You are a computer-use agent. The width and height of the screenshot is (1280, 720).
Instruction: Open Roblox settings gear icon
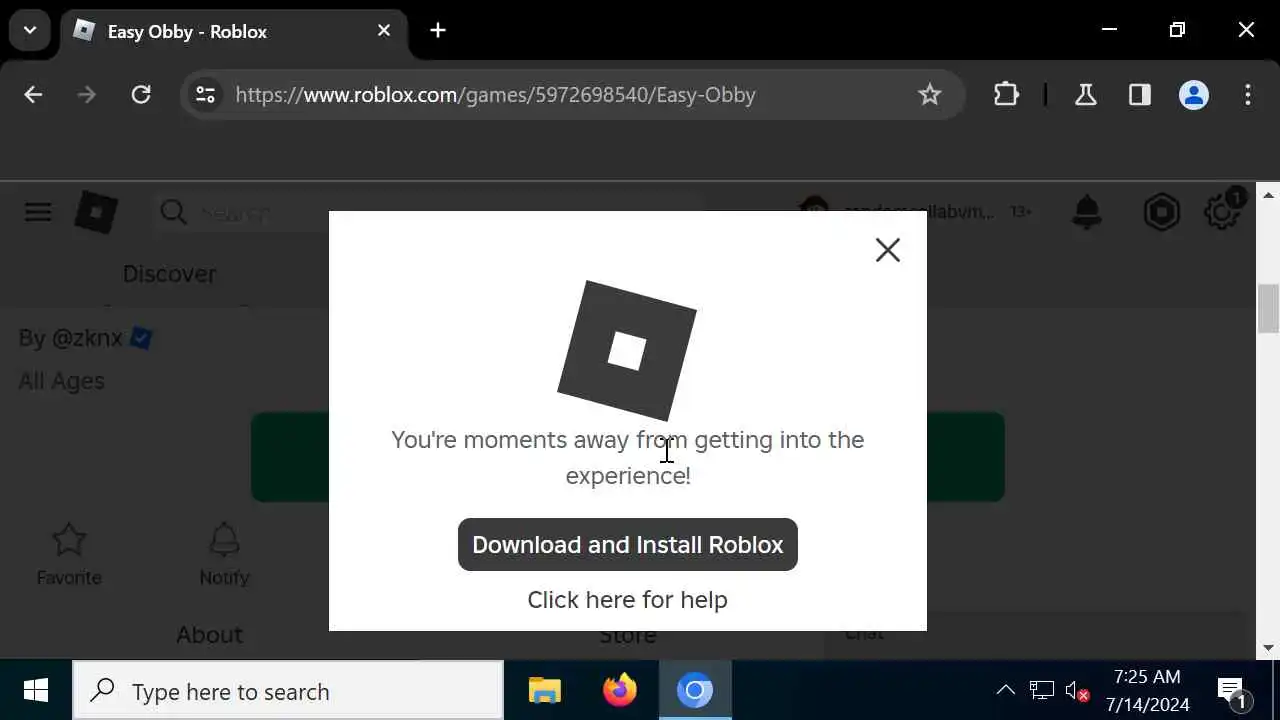pyautogui.click(x=1222, y=212)
